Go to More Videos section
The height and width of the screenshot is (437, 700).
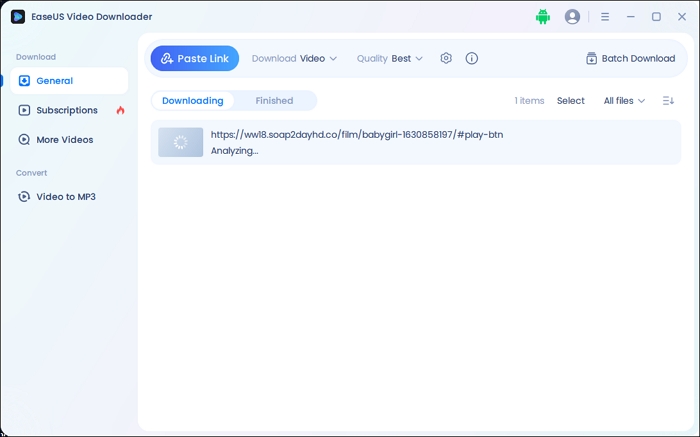click(64, 140)
